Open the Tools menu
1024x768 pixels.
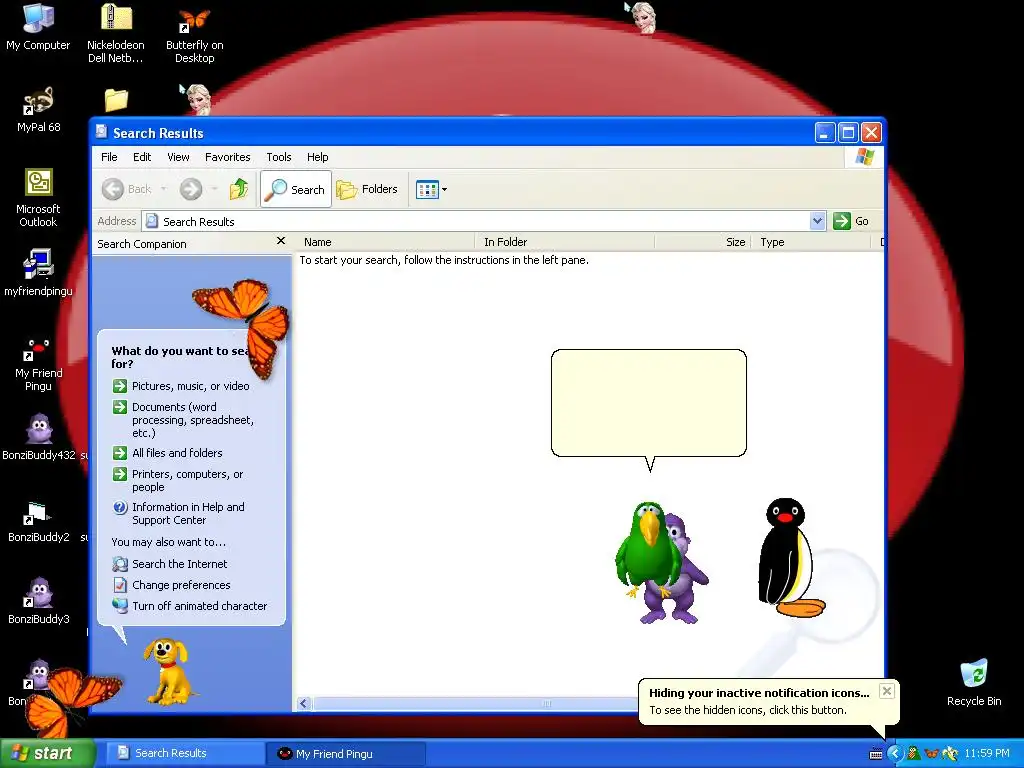[x=278, y=157]
